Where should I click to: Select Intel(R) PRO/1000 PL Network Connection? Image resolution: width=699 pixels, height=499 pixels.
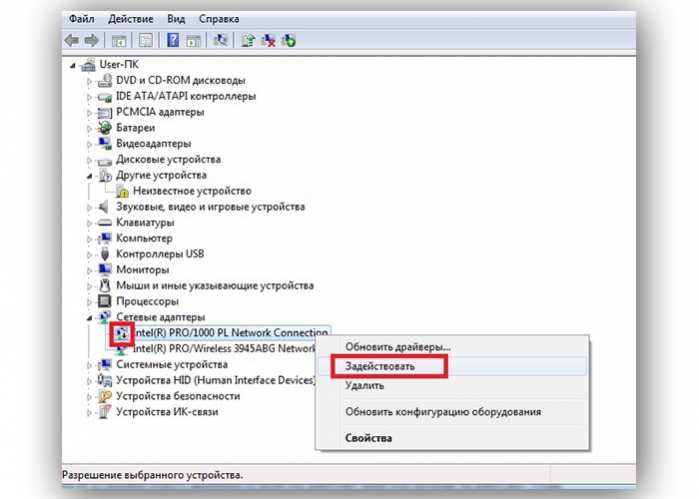tap(230, 333)
